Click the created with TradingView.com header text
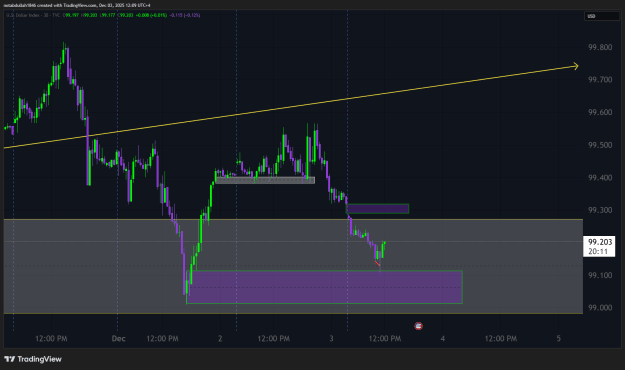This screenshot has width=625, height=370. pyautogui.click(x=77, y=5)
